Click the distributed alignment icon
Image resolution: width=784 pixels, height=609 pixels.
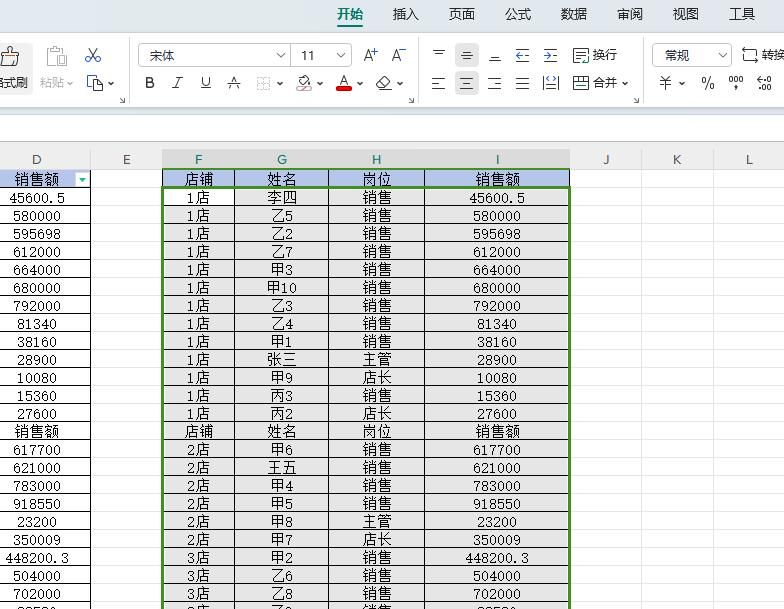tap(550, 83)
